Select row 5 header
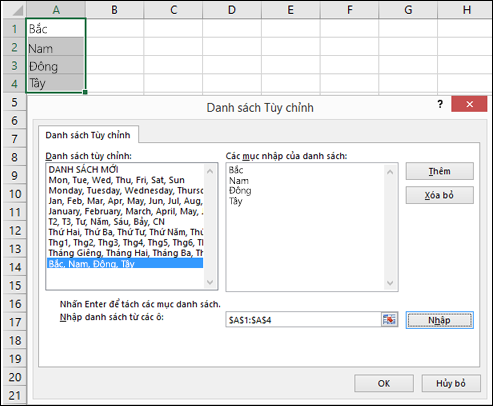Viewport: 493px width, 406px height. click(15, 102)
